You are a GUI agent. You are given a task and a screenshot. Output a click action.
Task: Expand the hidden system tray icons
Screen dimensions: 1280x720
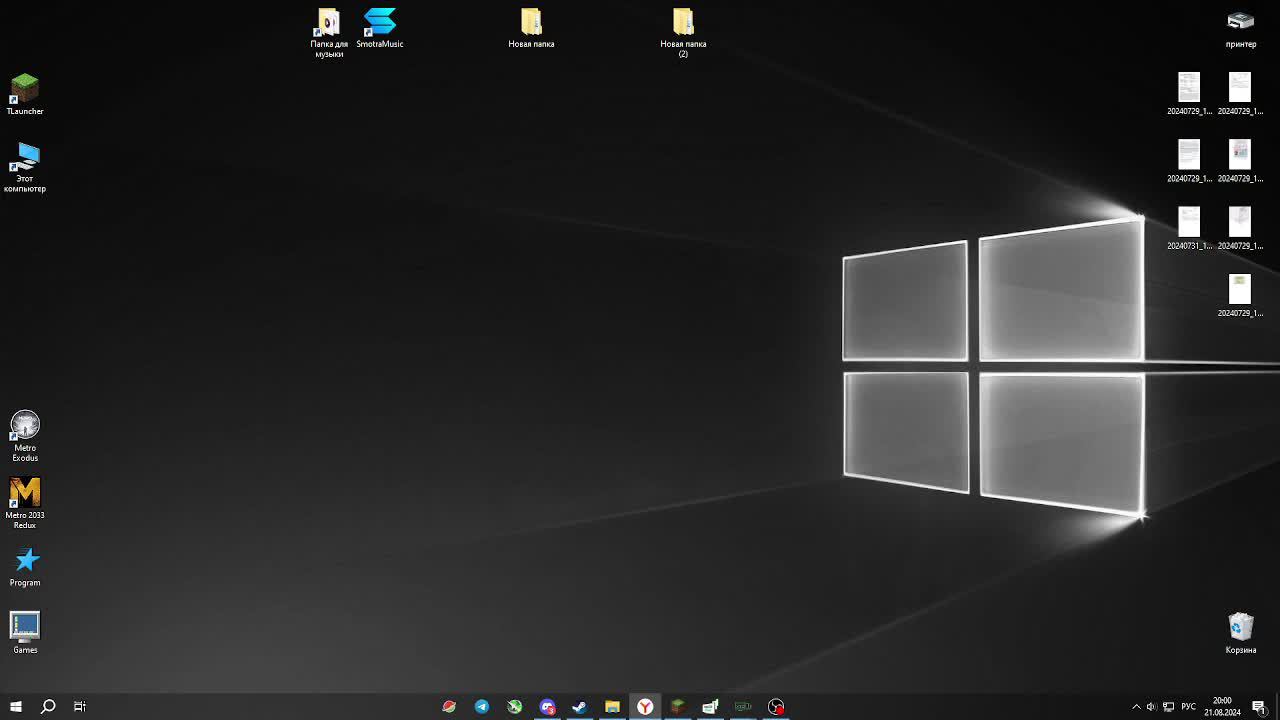point(1136,707)
